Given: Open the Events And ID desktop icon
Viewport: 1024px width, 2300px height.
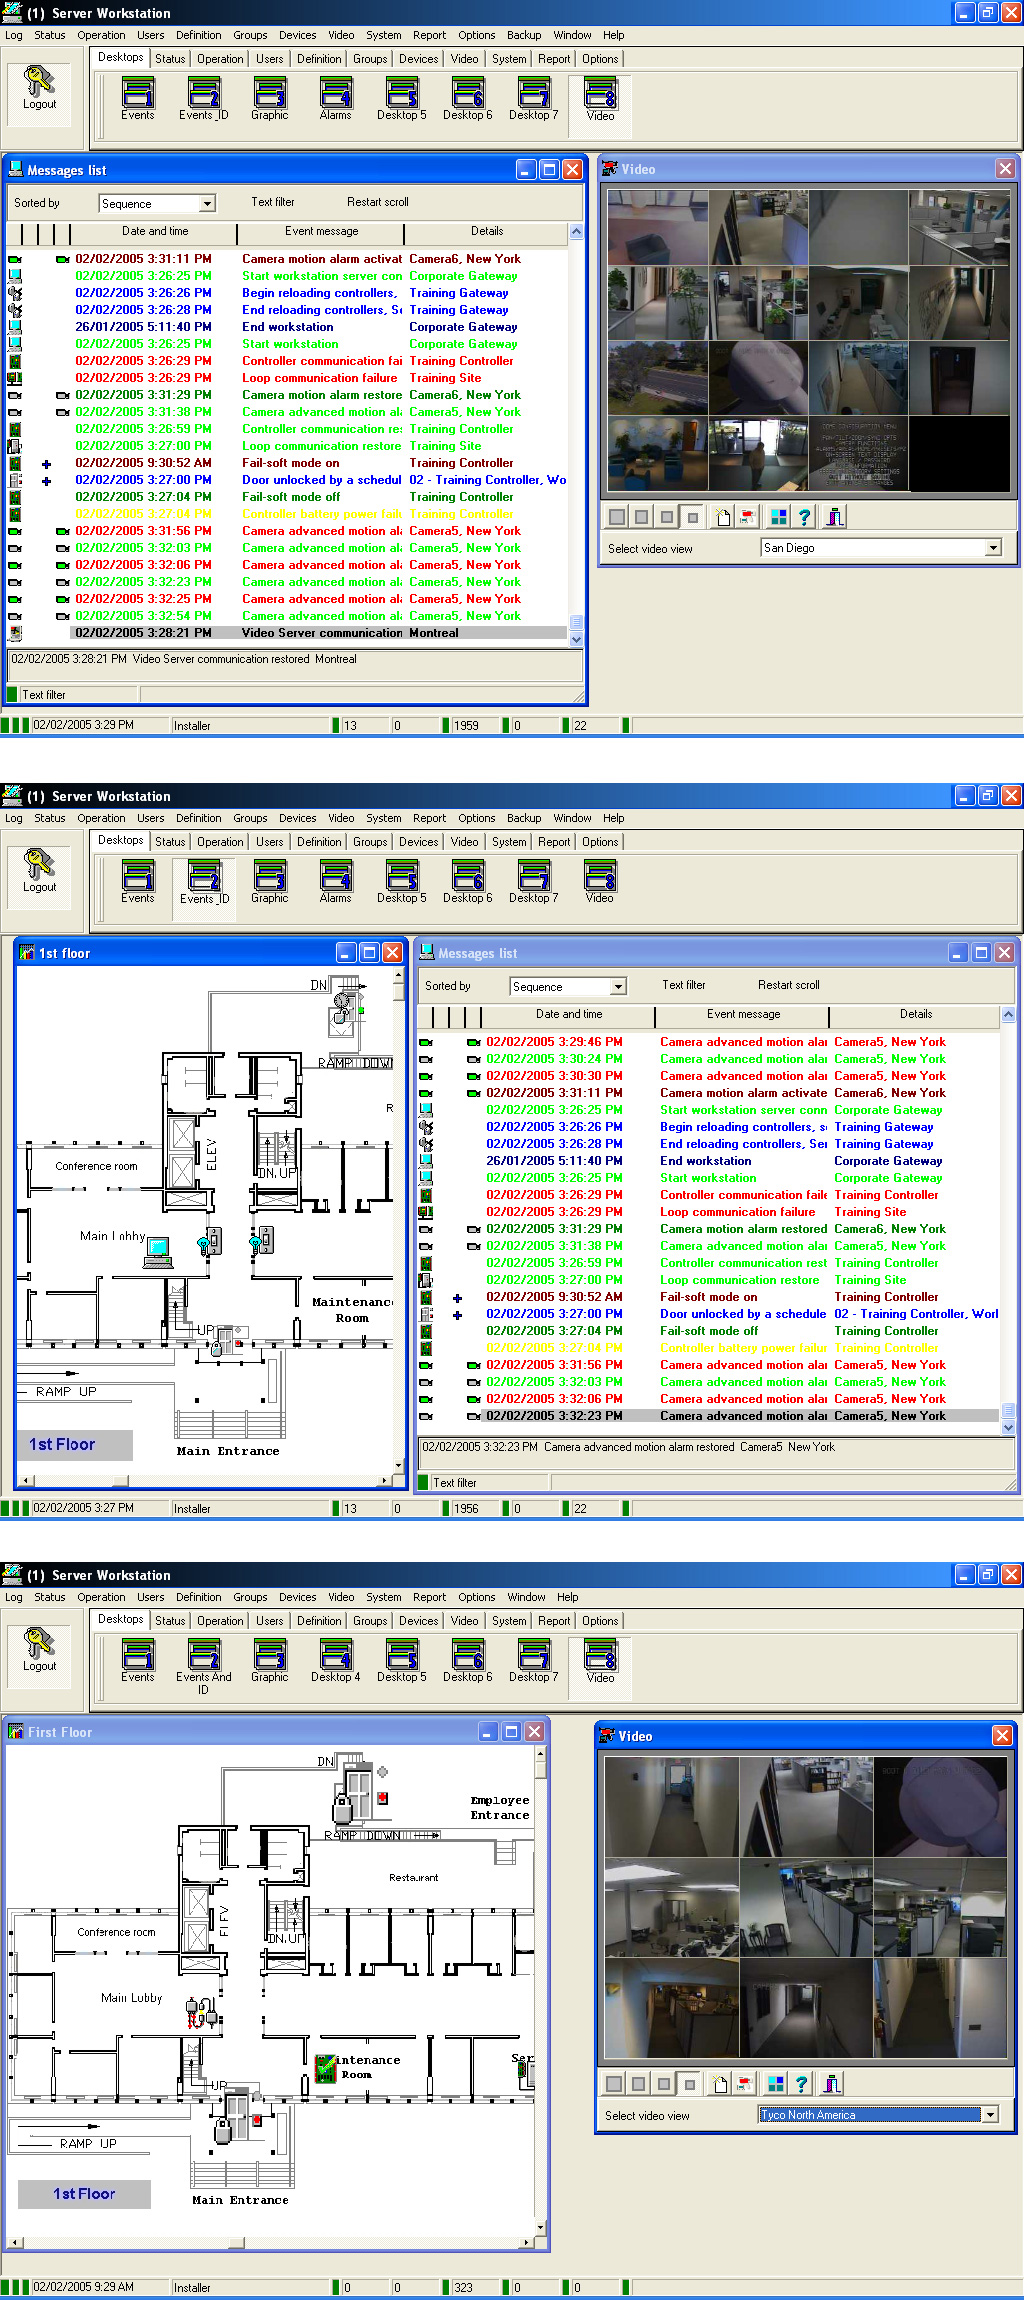Looking at the screenshot, I should (204, 1667).
